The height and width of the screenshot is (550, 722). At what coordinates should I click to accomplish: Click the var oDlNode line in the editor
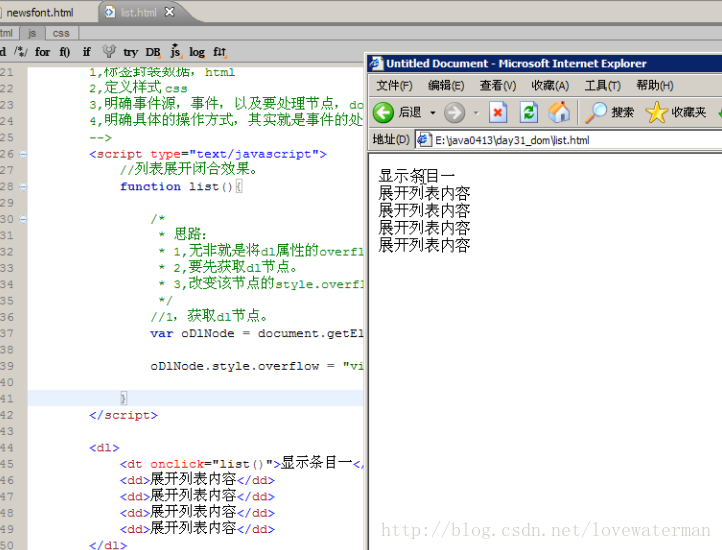click(x=256, y=334)
